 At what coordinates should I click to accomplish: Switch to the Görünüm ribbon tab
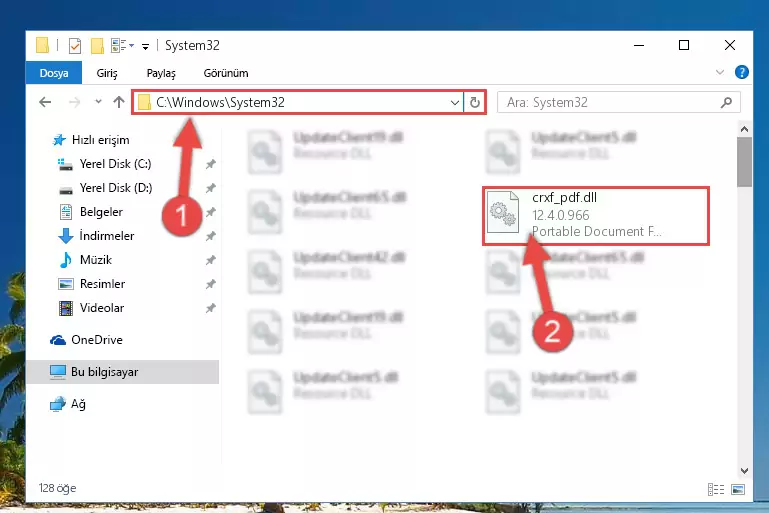click(226, 73)
